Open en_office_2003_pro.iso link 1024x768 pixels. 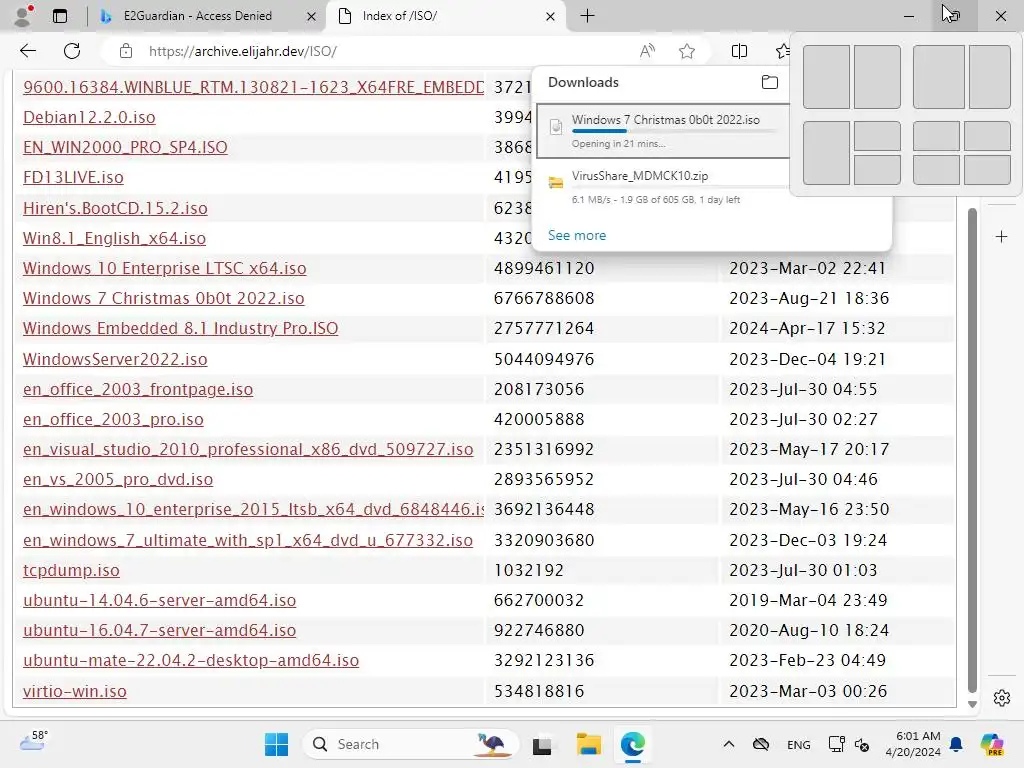pyautogui.click(x=113, y=419)
